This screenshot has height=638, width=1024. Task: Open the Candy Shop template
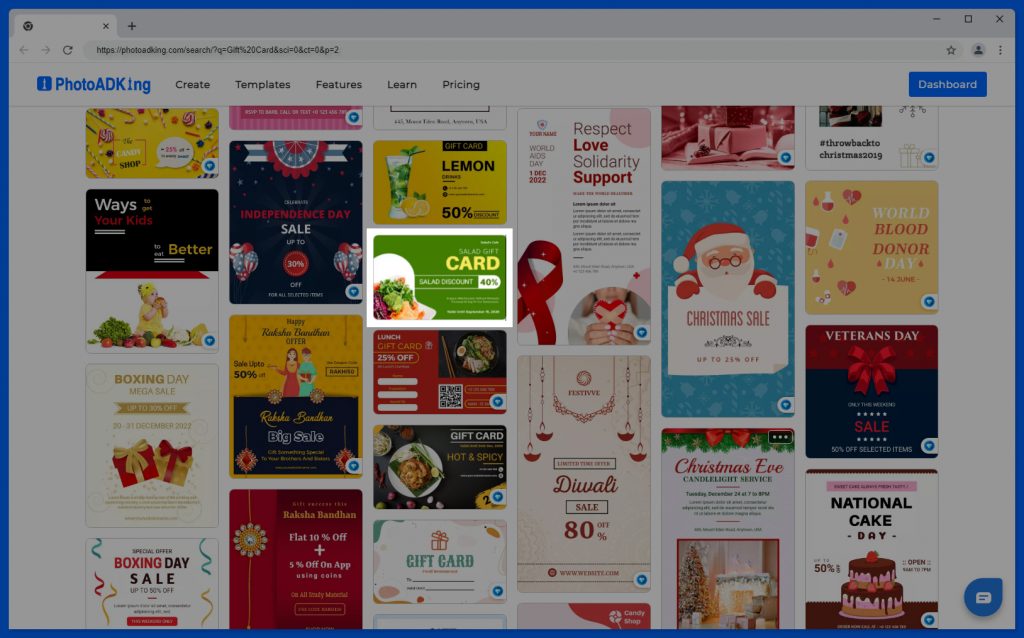pyautogui.click(x=152, y=143)
